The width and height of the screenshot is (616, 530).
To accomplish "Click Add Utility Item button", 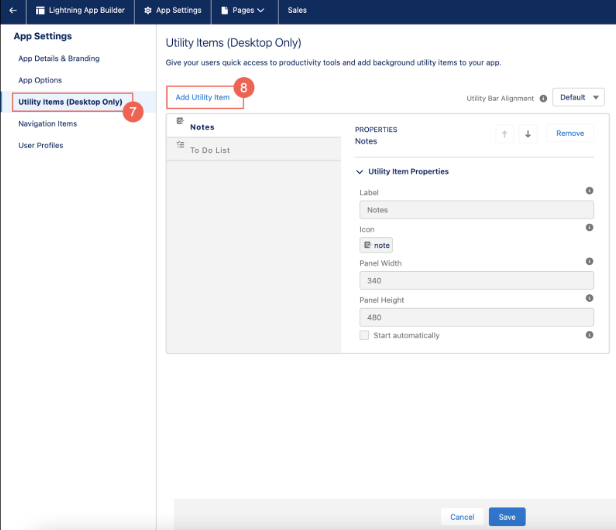I will (203, 97).
